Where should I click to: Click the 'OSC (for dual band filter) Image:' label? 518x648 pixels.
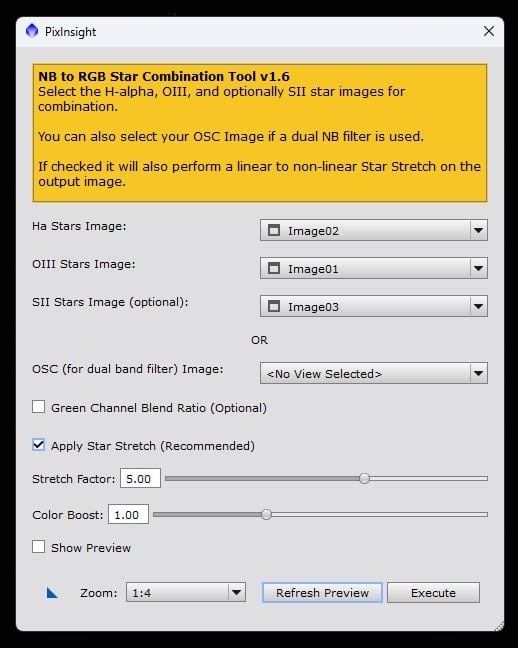127,369
